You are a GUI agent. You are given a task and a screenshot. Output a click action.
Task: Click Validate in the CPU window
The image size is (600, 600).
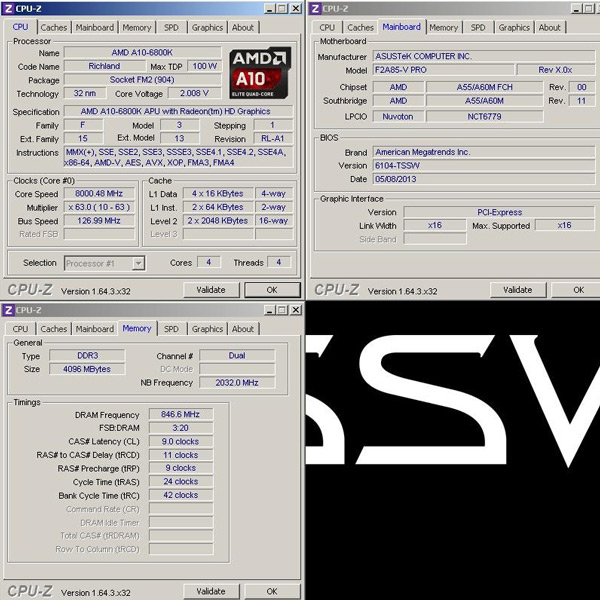211,290
